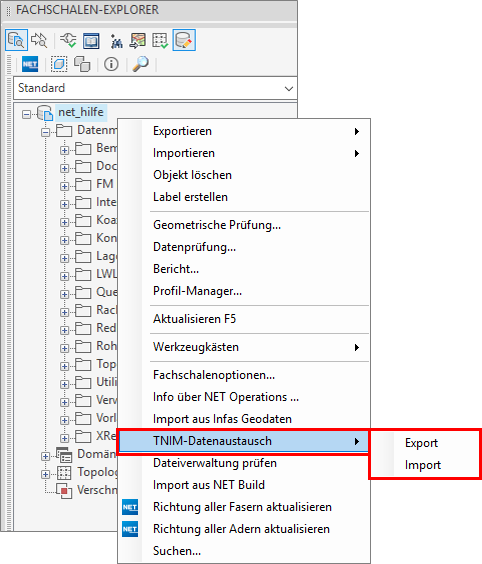Image resolution: width=482 pixels, height=564 pixels.
Task: Click the database edit icon in toolbar
Action: tap(184, 40)
